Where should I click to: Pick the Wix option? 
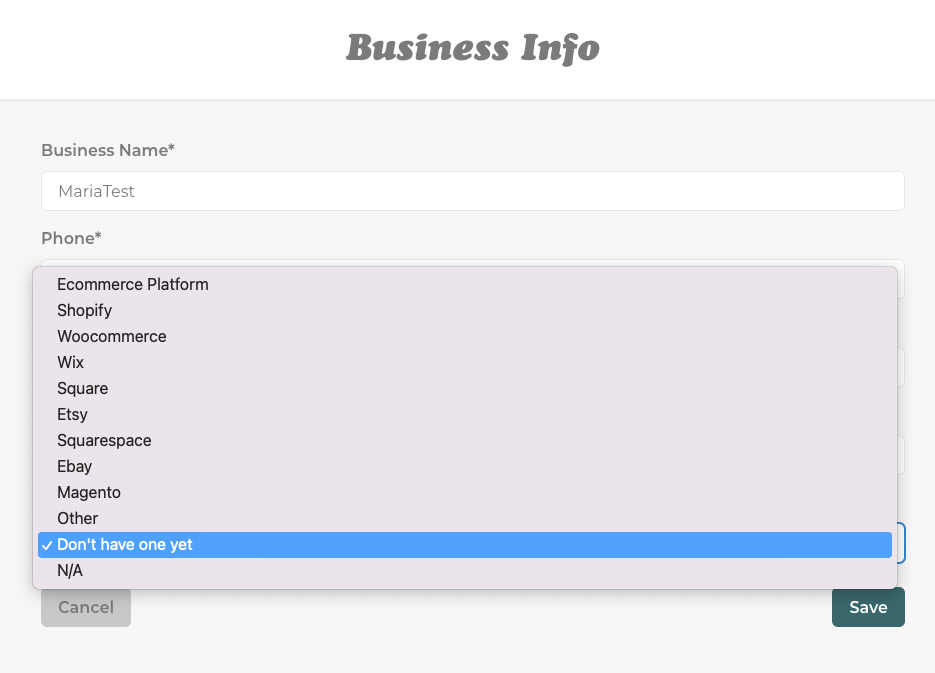coord(465,362)
